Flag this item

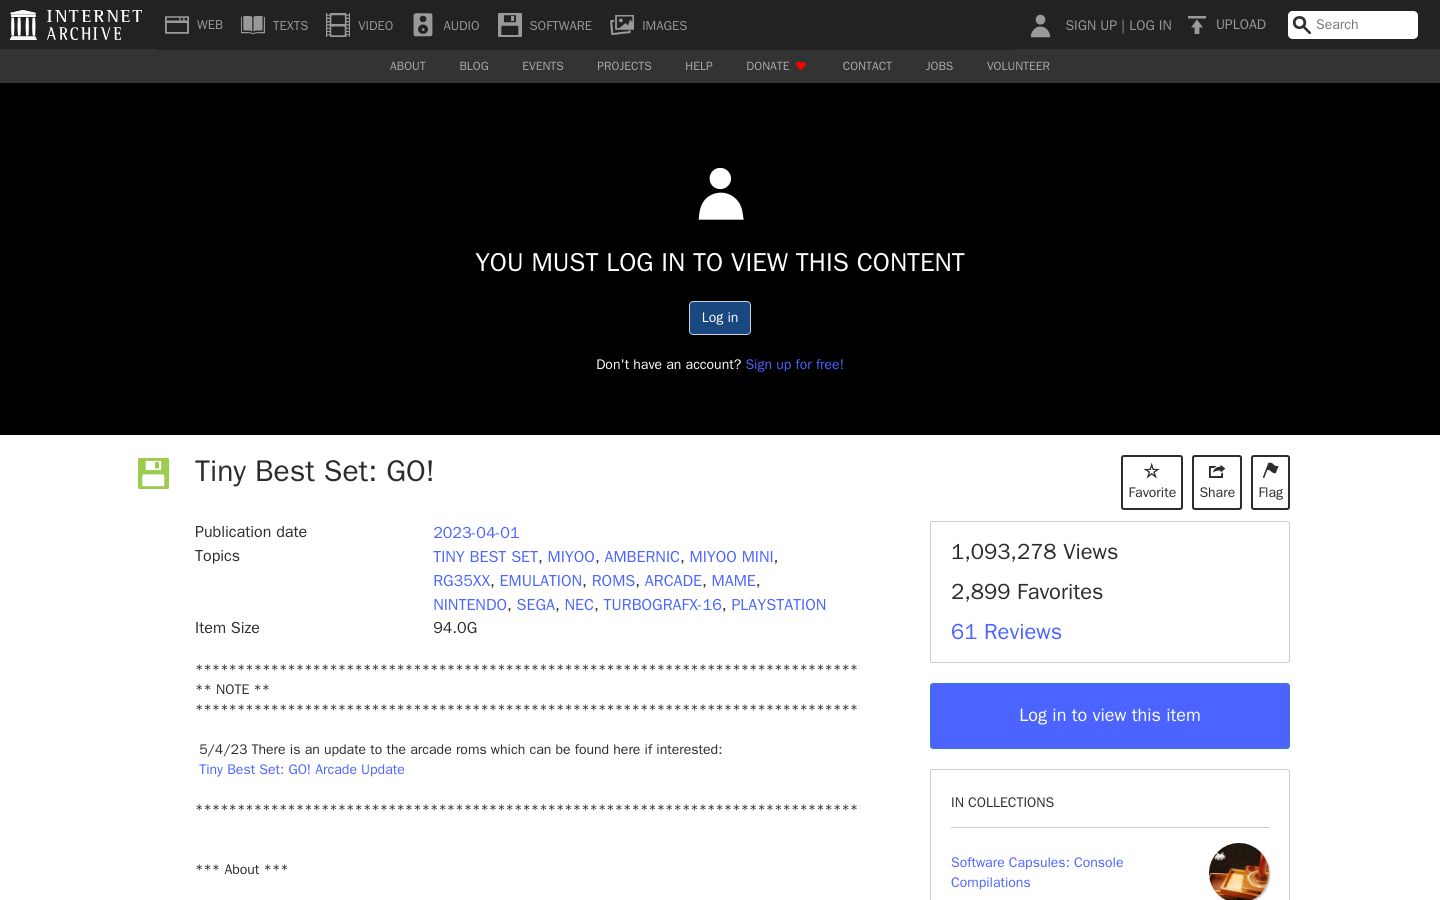click(1270, 482)
